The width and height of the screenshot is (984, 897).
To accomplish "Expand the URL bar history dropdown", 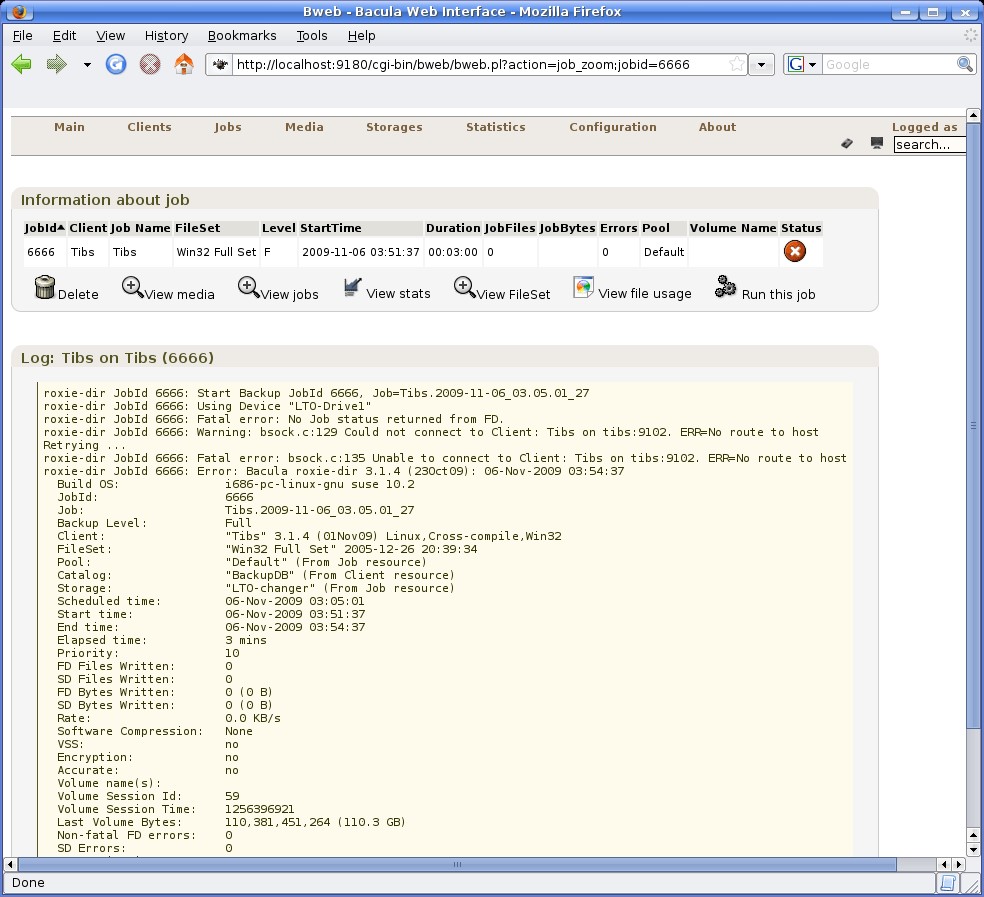I will coord(762,65).
